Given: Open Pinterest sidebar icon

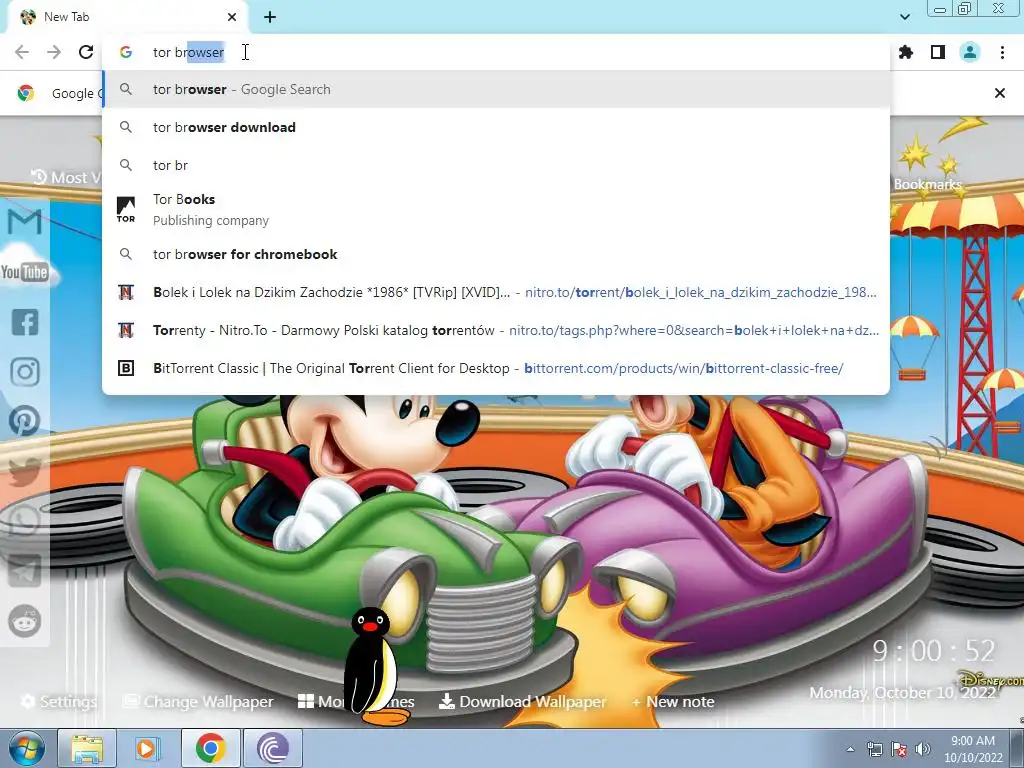Looking at the screenshot, I should click(x=24, y=421).
